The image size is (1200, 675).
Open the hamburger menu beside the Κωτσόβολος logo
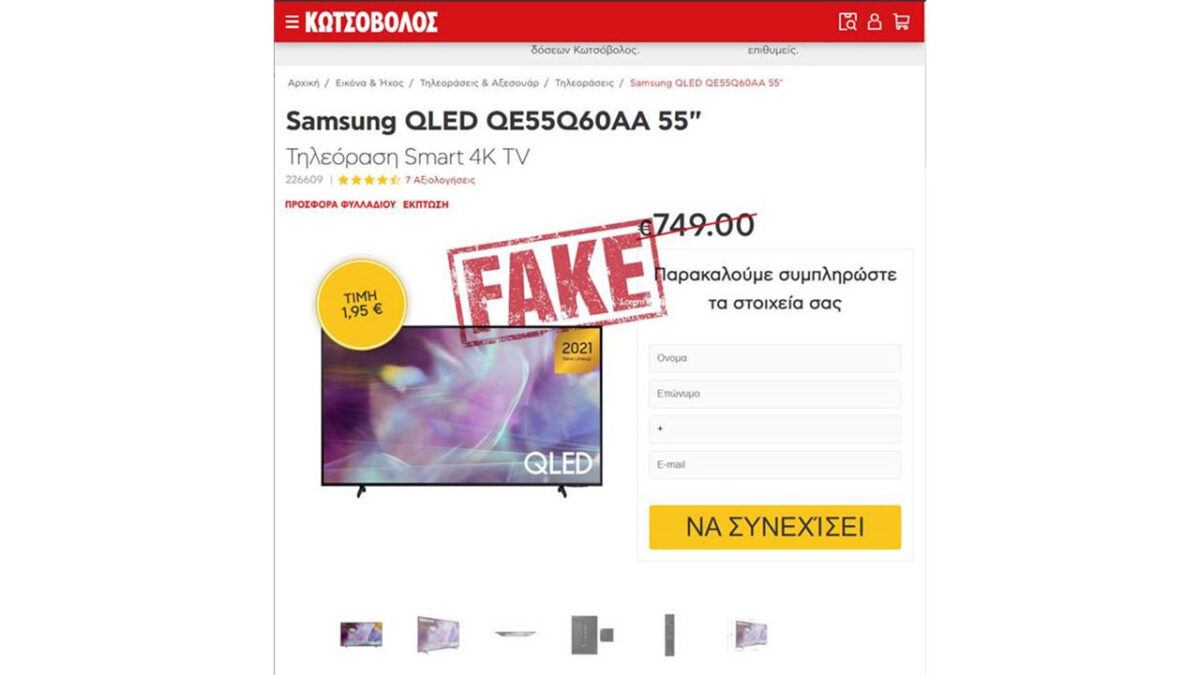[x=292, y=22]
